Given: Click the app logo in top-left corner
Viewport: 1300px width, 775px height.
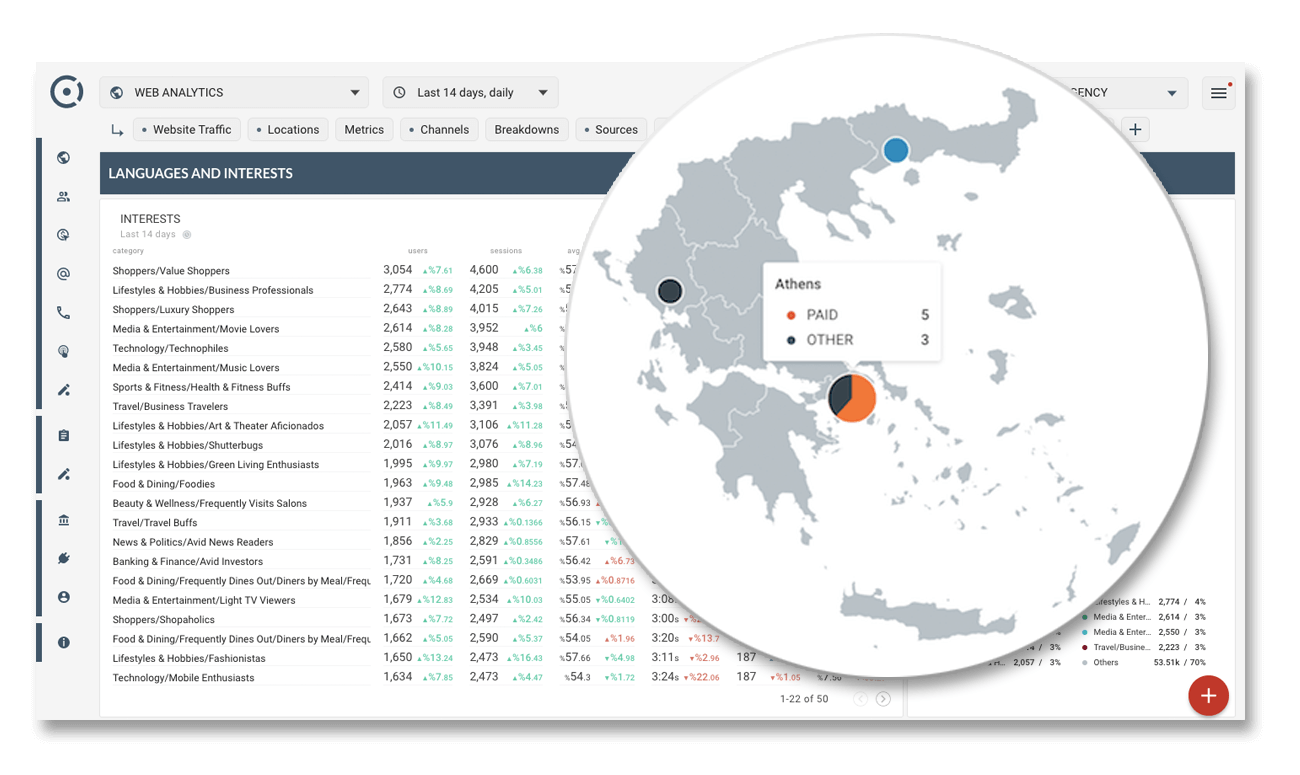Looking at the screenshot, I should coord(67,92).
